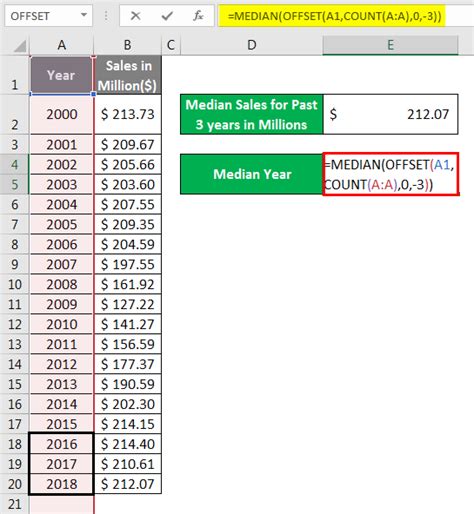Screen dimensions: 474x514
Task: Select cell containing year 2004
Action: [62, 205]
